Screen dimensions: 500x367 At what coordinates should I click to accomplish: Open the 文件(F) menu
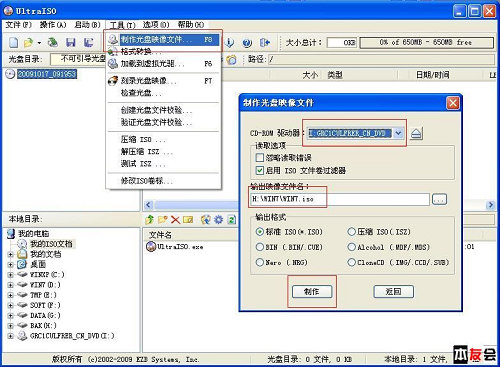click(x=19, y=25)
